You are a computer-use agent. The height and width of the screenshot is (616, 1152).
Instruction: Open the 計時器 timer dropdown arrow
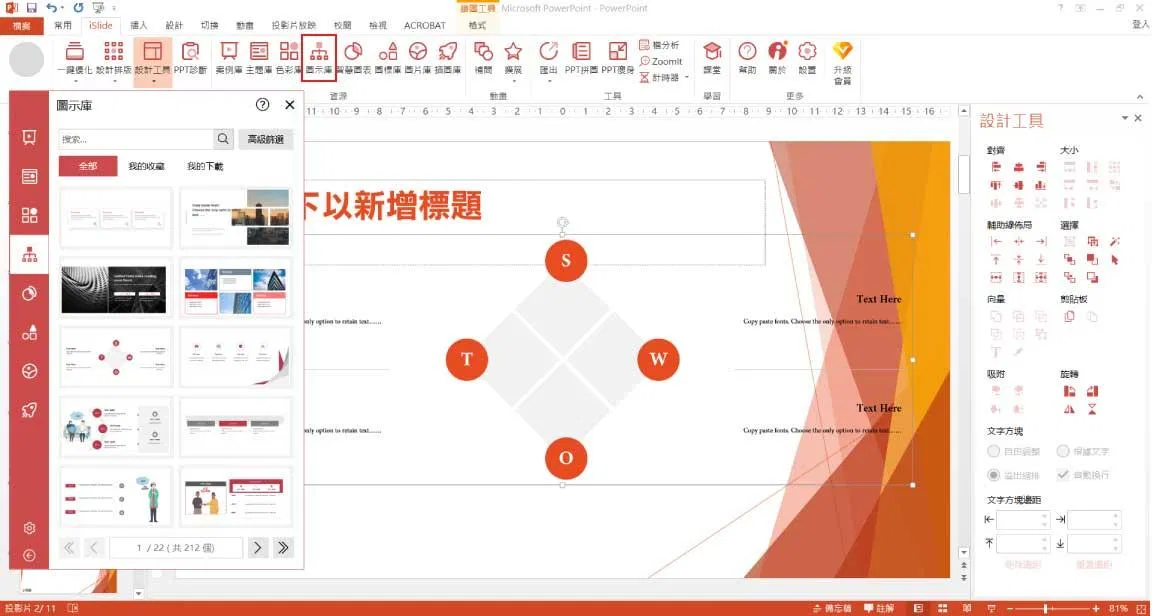pos(687,77)
